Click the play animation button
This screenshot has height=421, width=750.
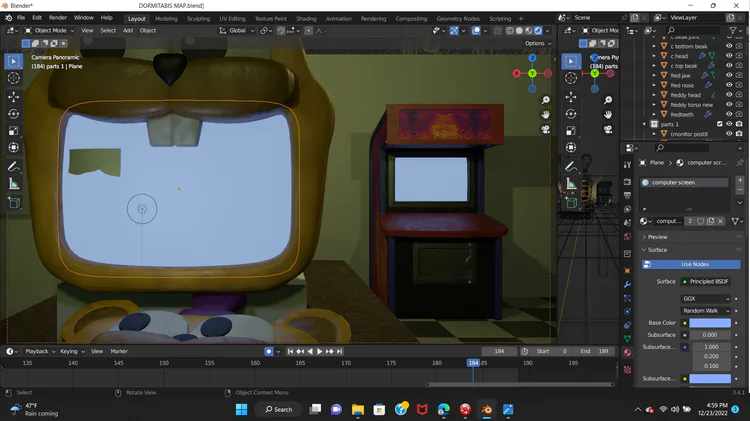[320, 351]
